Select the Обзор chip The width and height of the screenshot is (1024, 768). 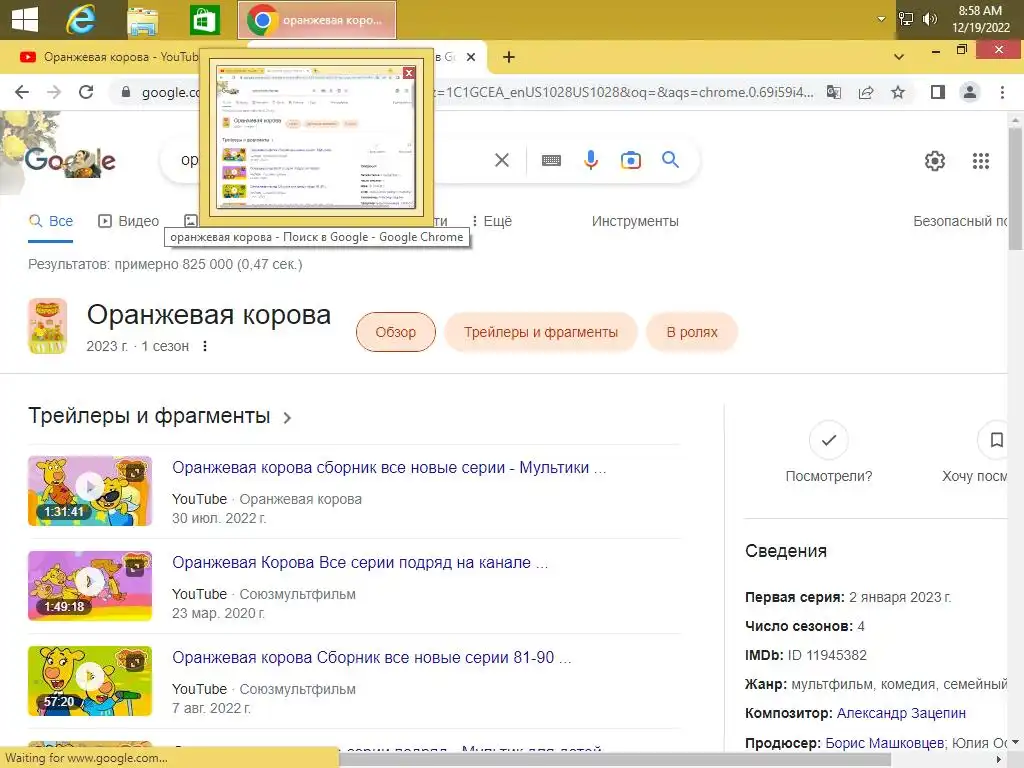click(x=396, y=332)
